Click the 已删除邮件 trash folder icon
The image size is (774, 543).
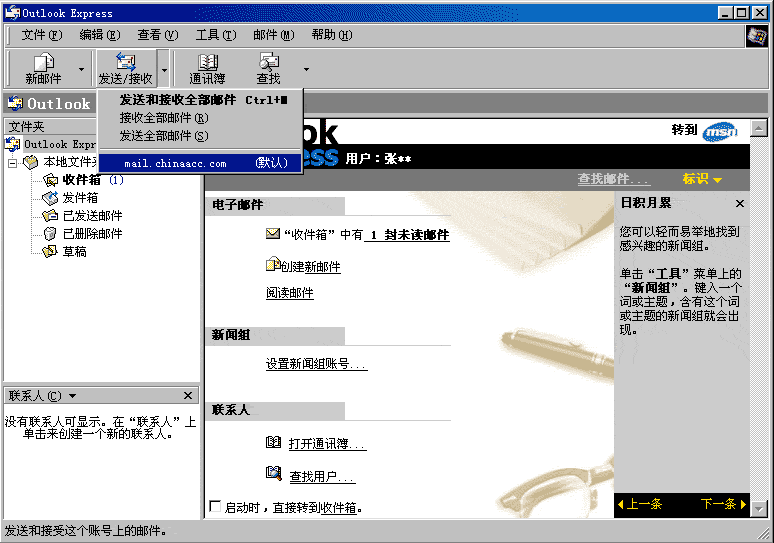pos(50,233)
